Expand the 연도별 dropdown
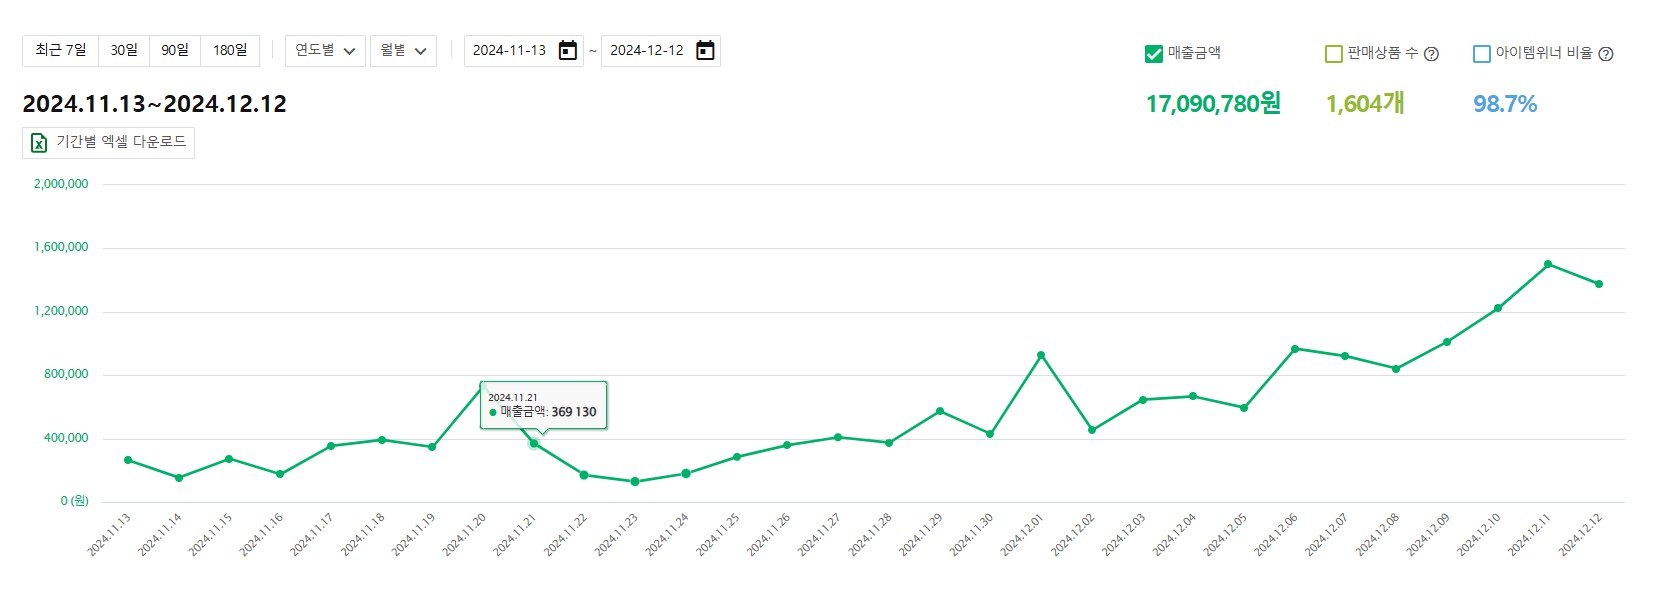Screen dimensions: 1660x589 coord(325,51)
